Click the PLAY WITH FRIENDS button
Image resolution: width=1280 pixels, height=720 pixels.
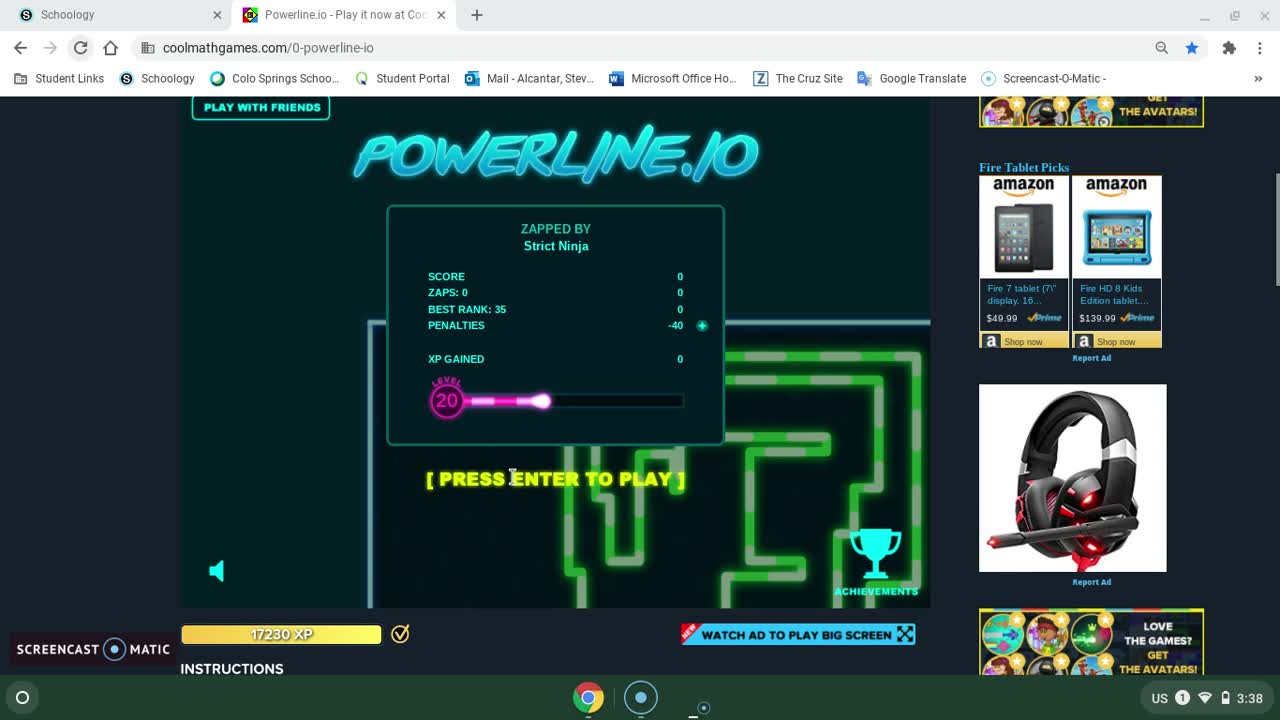(260, 107)
